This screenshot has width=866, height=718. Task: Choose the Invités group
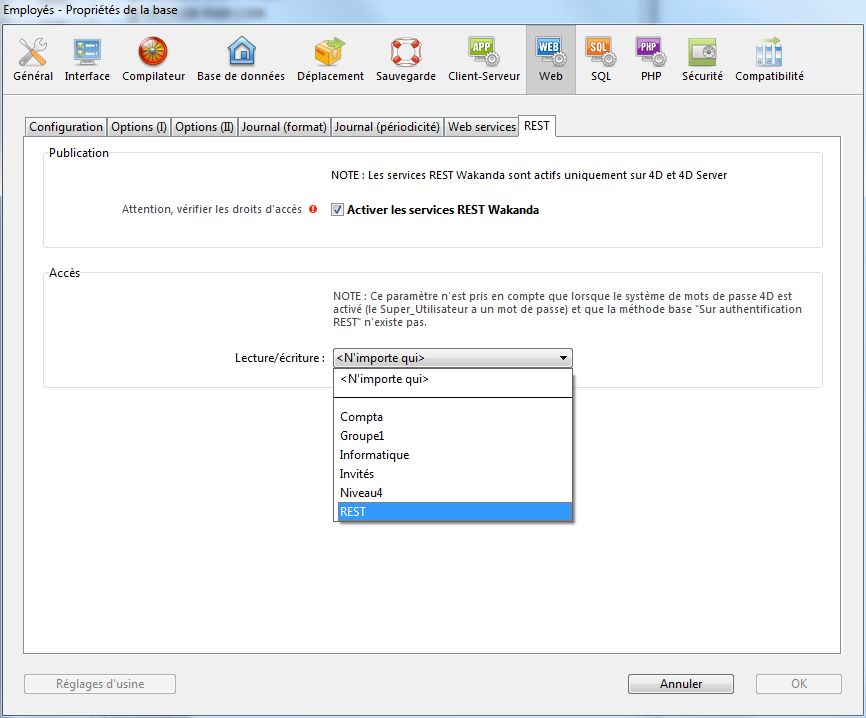[x=455, y=474]
